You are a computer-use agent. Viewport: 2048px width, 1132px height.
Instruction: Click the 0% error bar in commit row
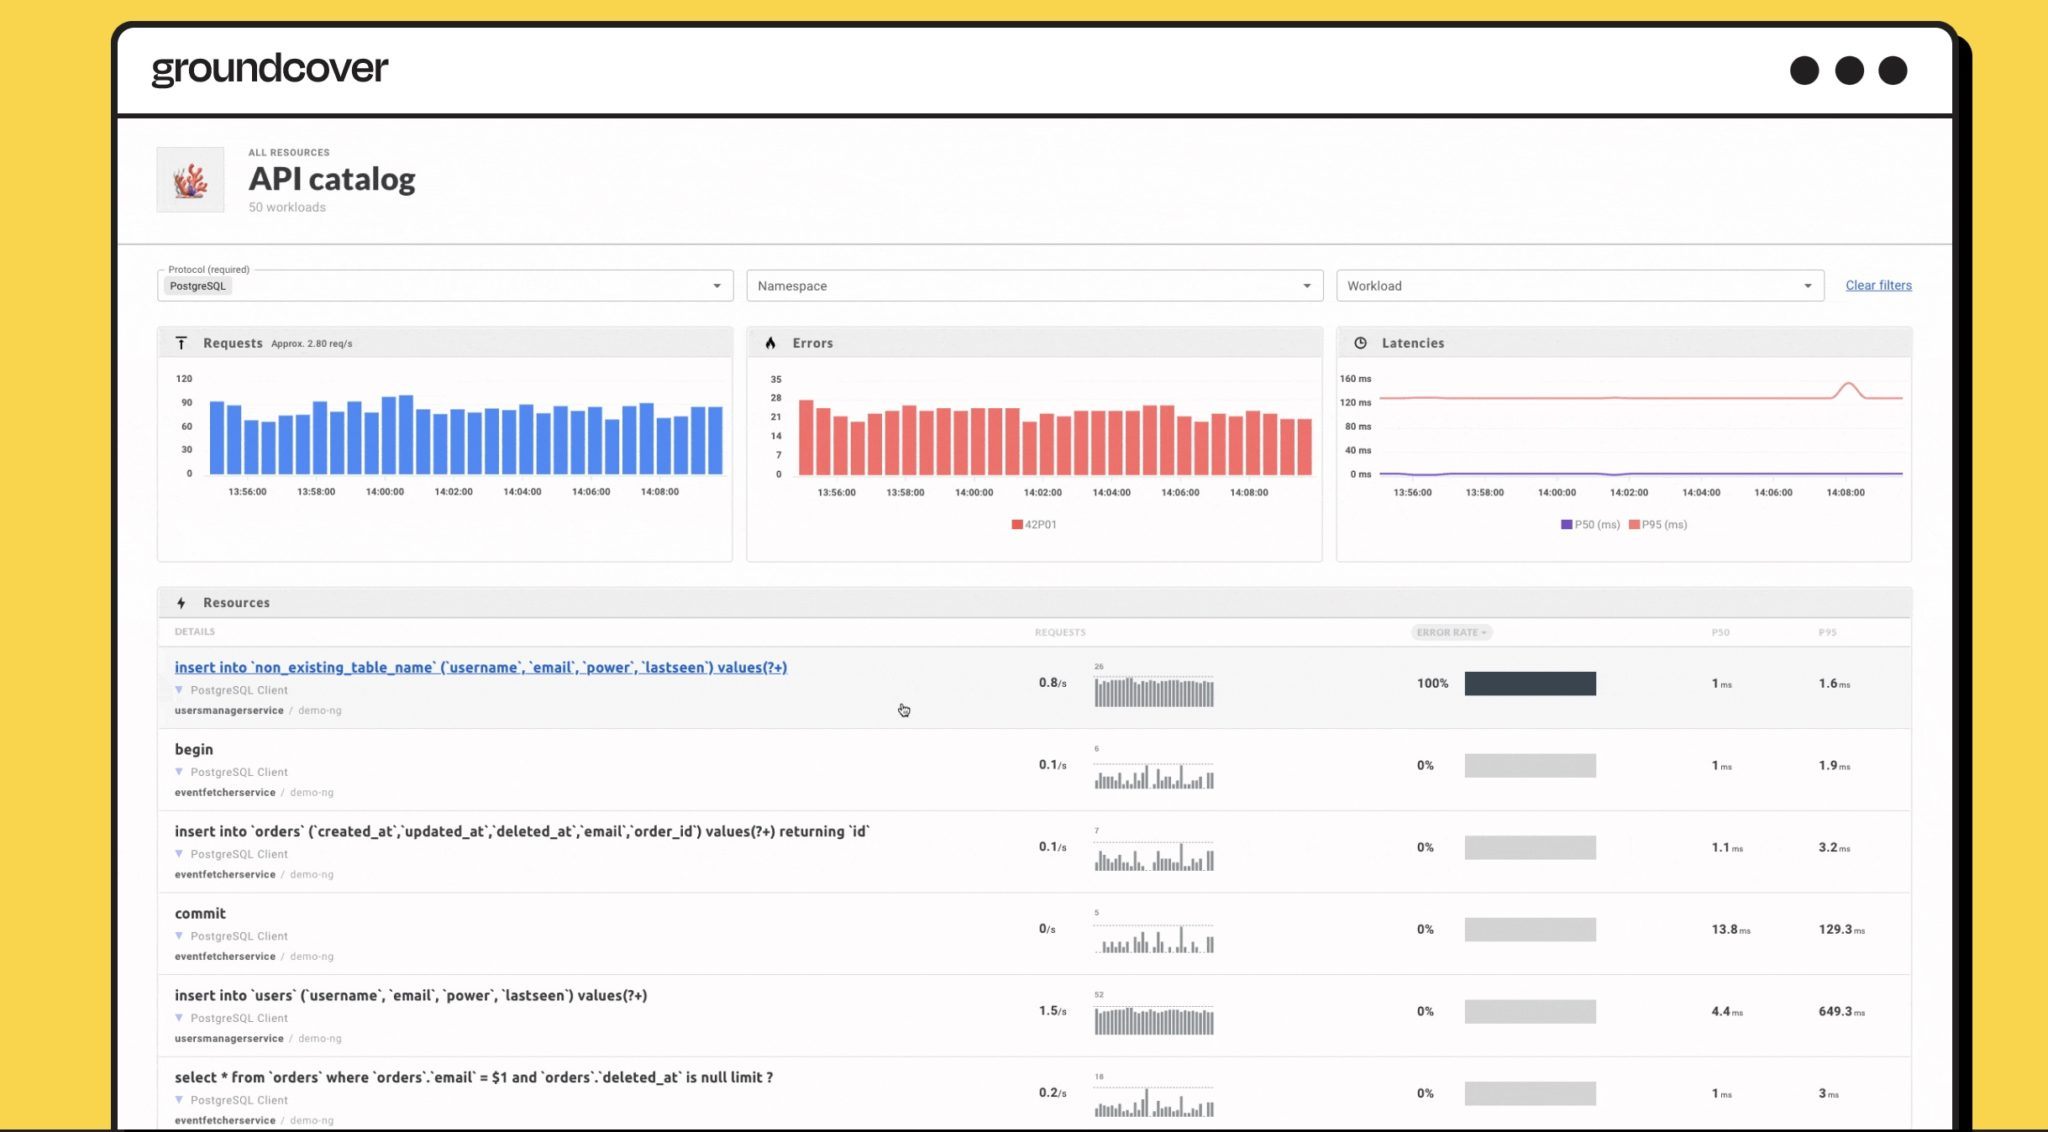[1530, 929]
